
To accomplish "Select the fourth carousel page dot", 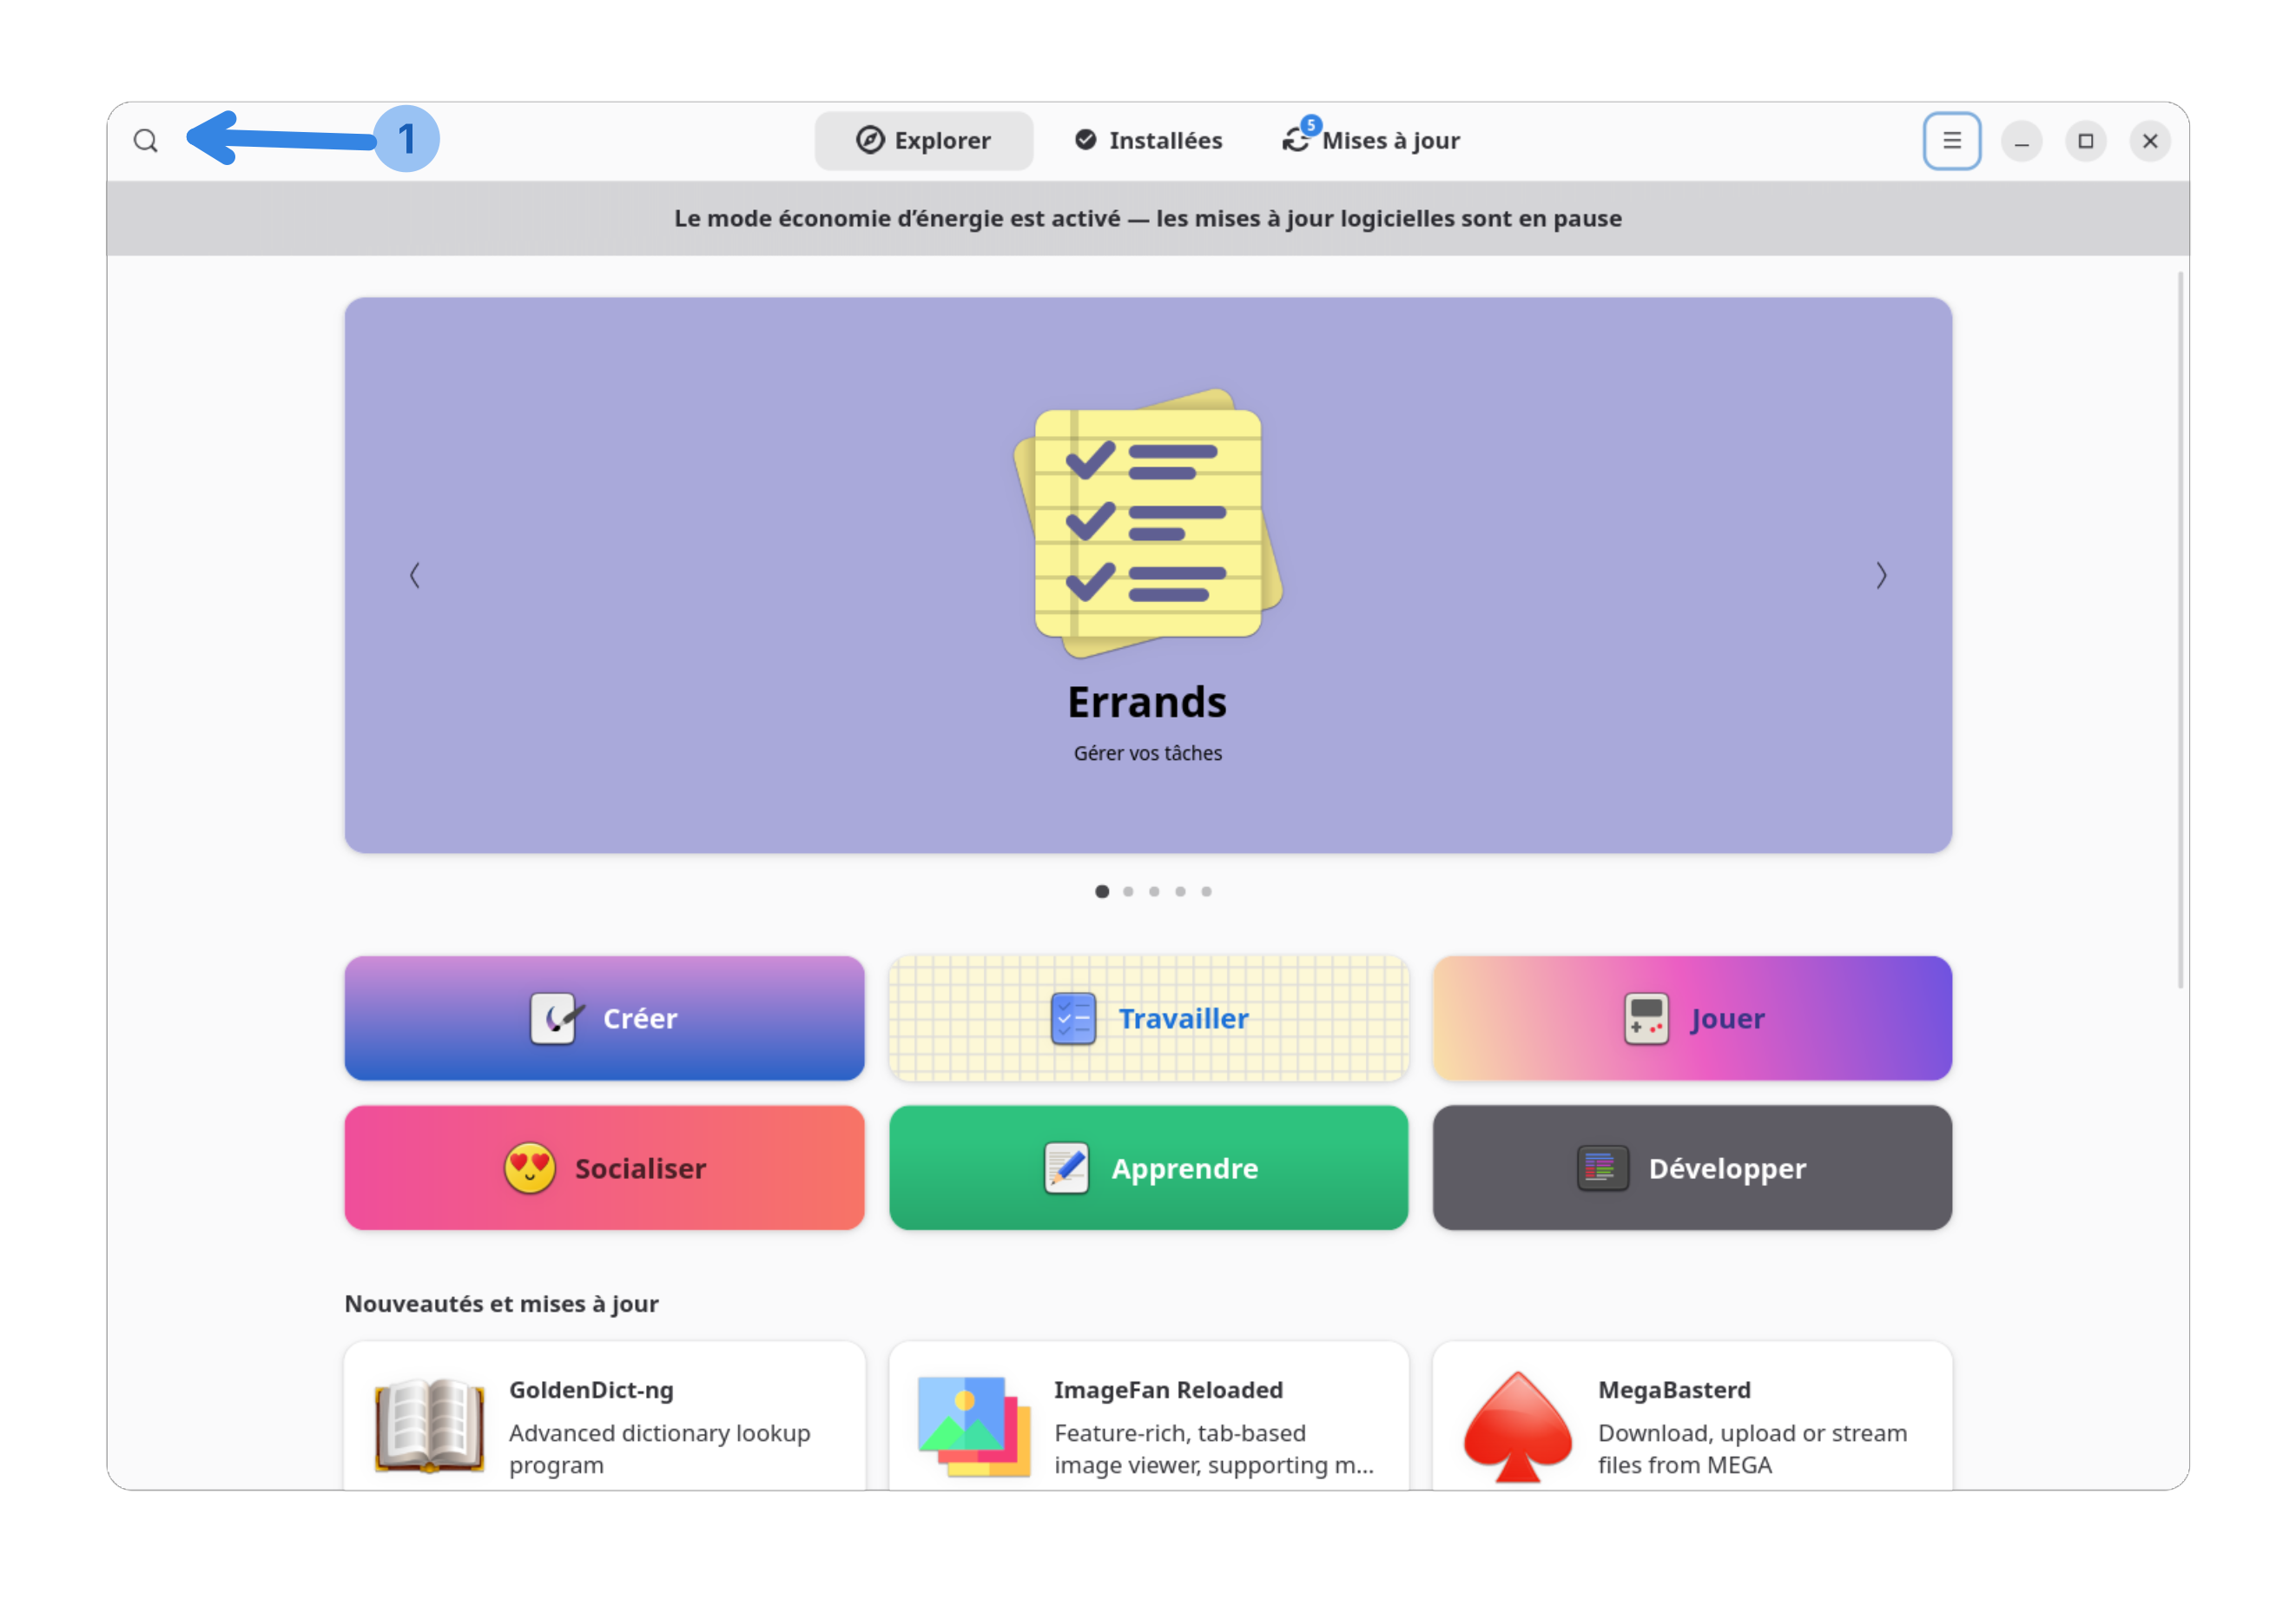I will click(1180, 891).
